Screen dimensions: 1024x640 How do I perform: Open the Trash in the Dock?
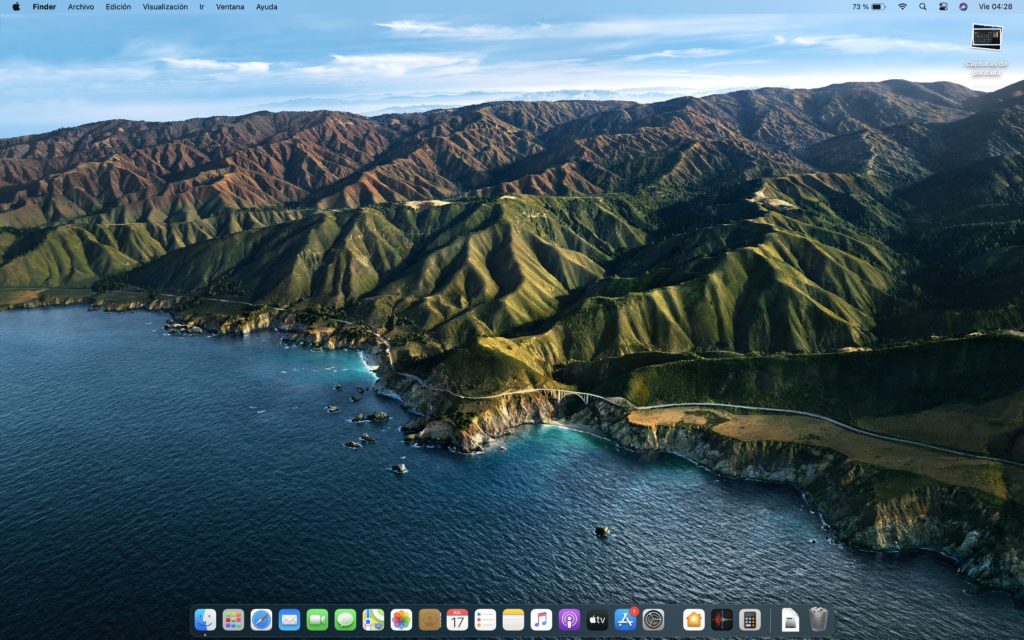(x=818, y=620)
